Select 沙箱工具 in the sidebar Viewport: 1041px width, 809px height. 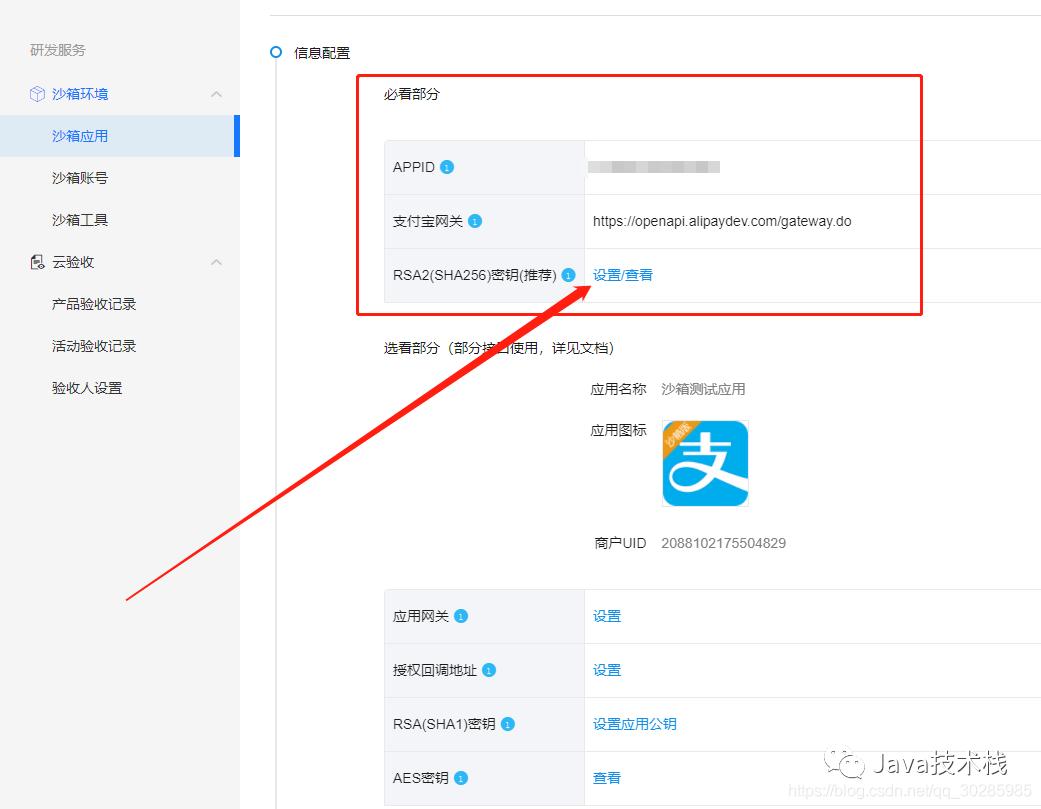tap(78, 219)
